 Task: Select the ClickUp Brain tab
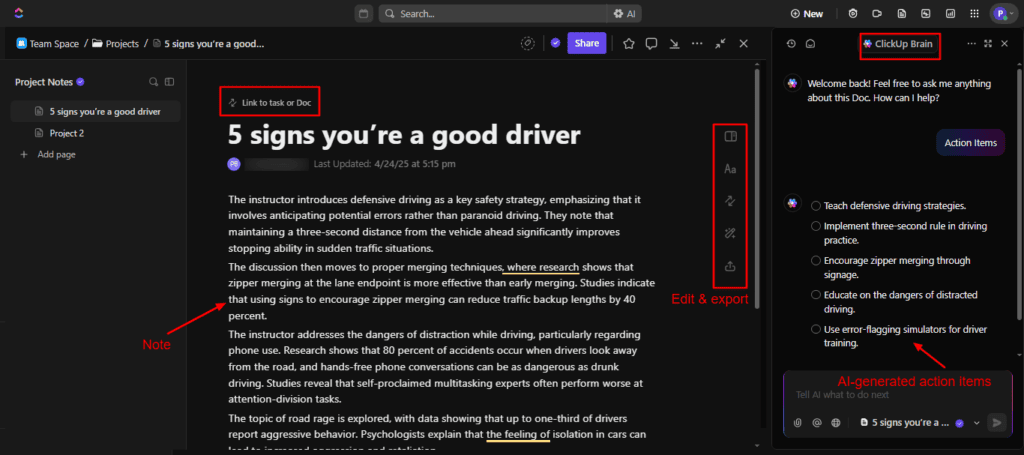click(x=897, y=44)
